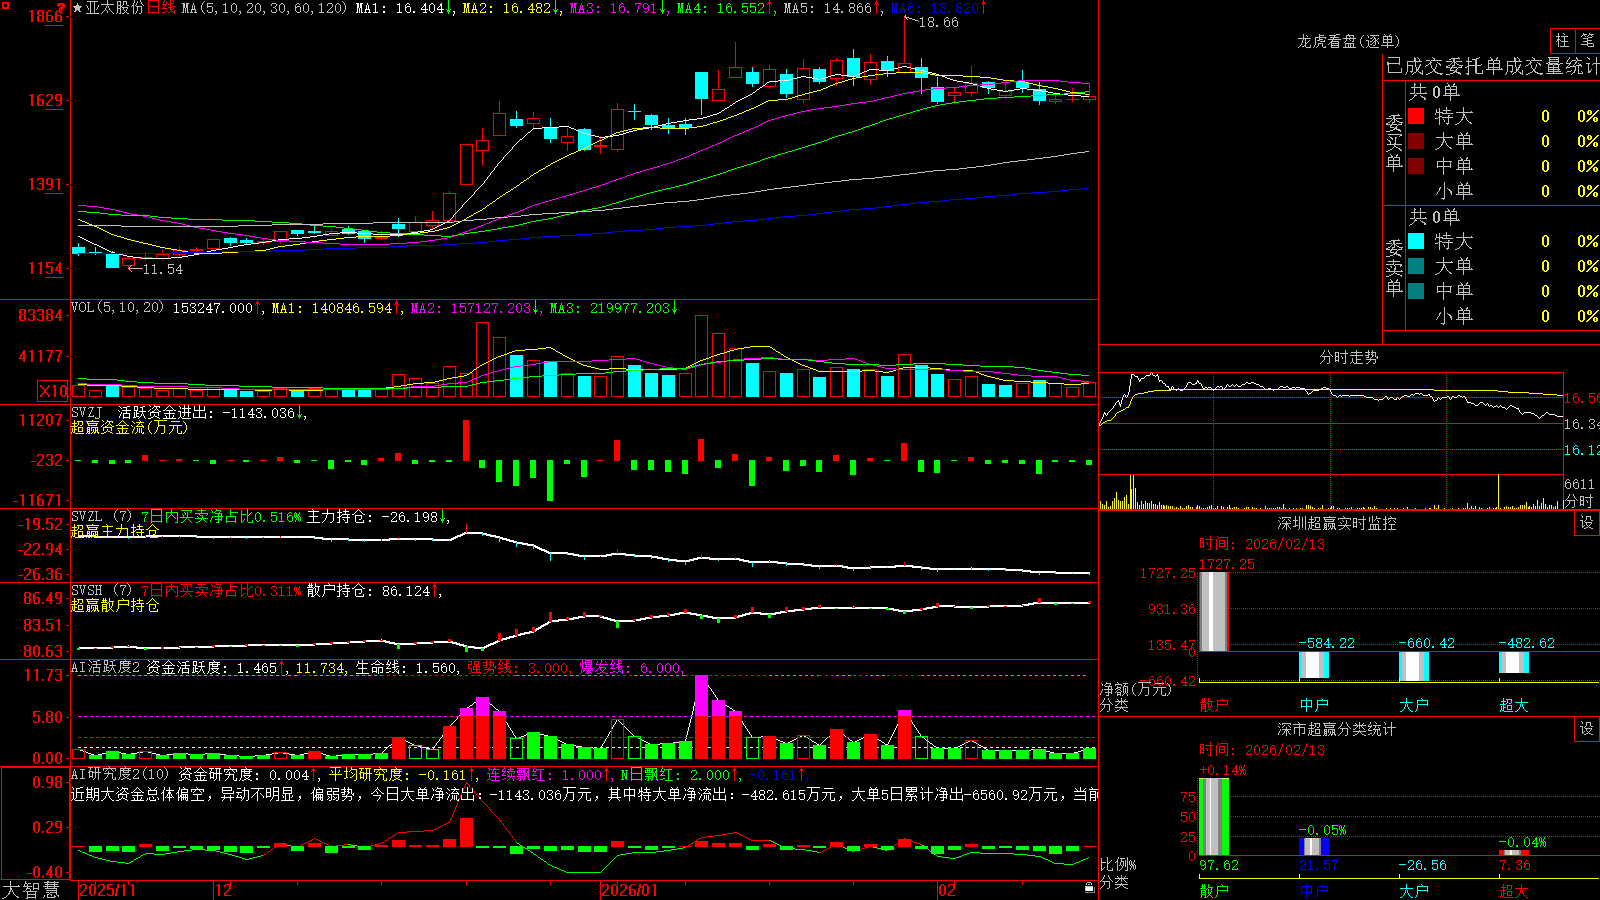Change the 日线 period label
1600x900 pixels.
161,8
